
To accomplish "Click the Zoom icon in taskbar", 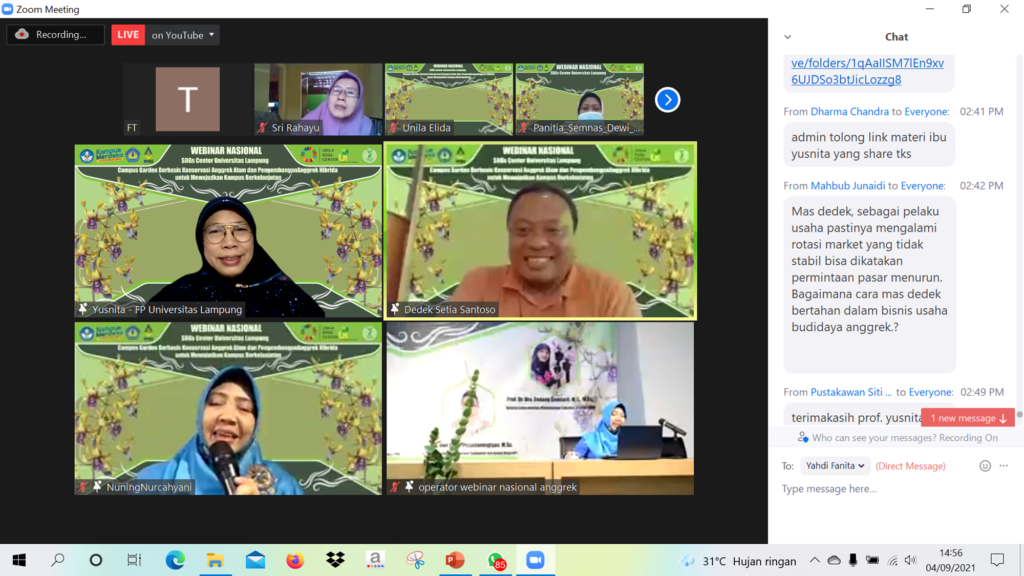I will (534, 560).
